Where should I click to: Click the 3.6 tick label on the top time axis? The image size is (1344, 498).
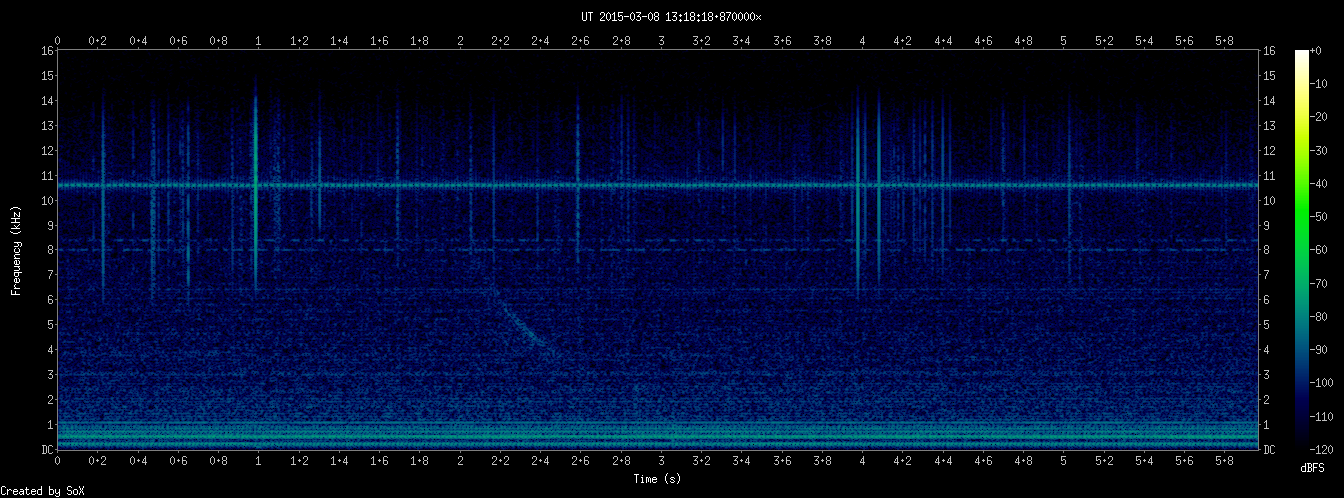click(782, 41)
